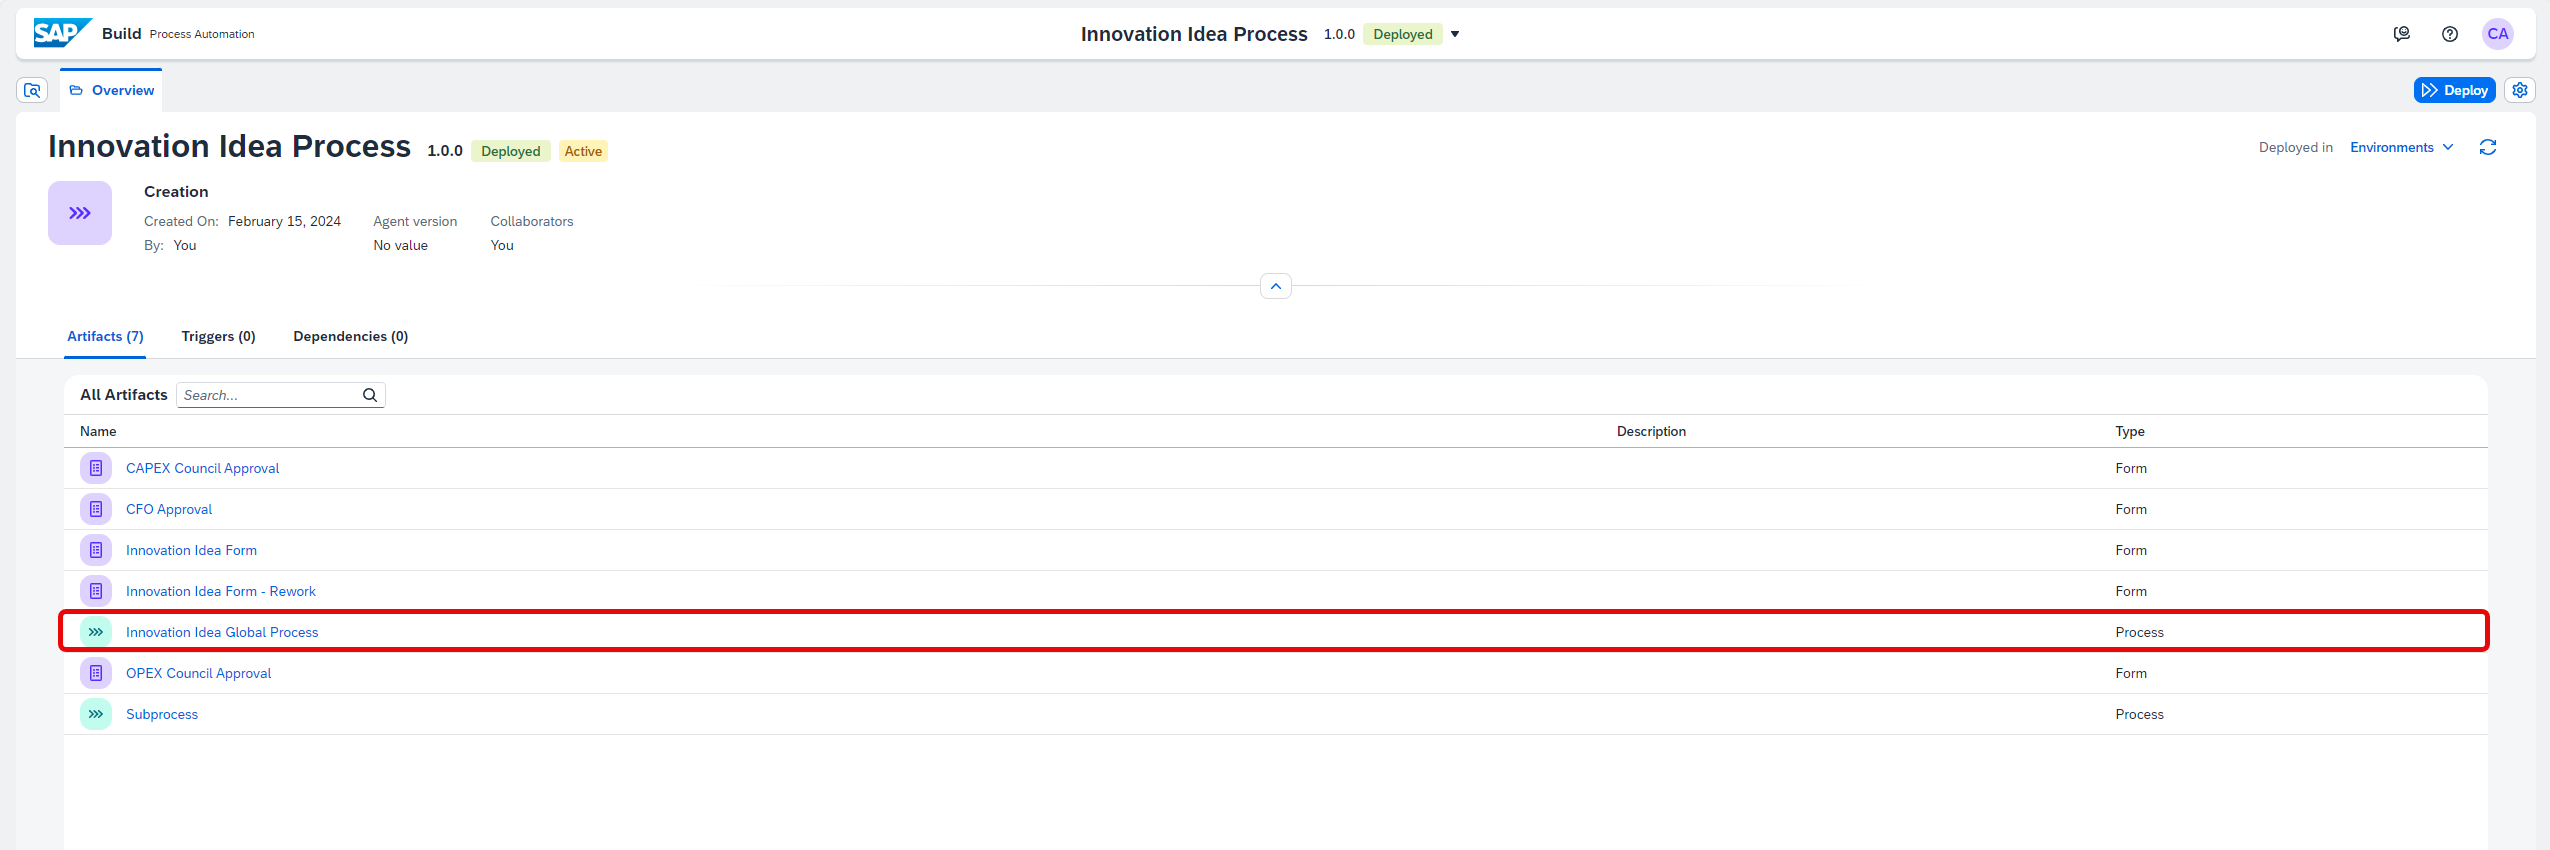
Task: Open the CAPEX Council Approval form
Action: [x=202, y=468]
